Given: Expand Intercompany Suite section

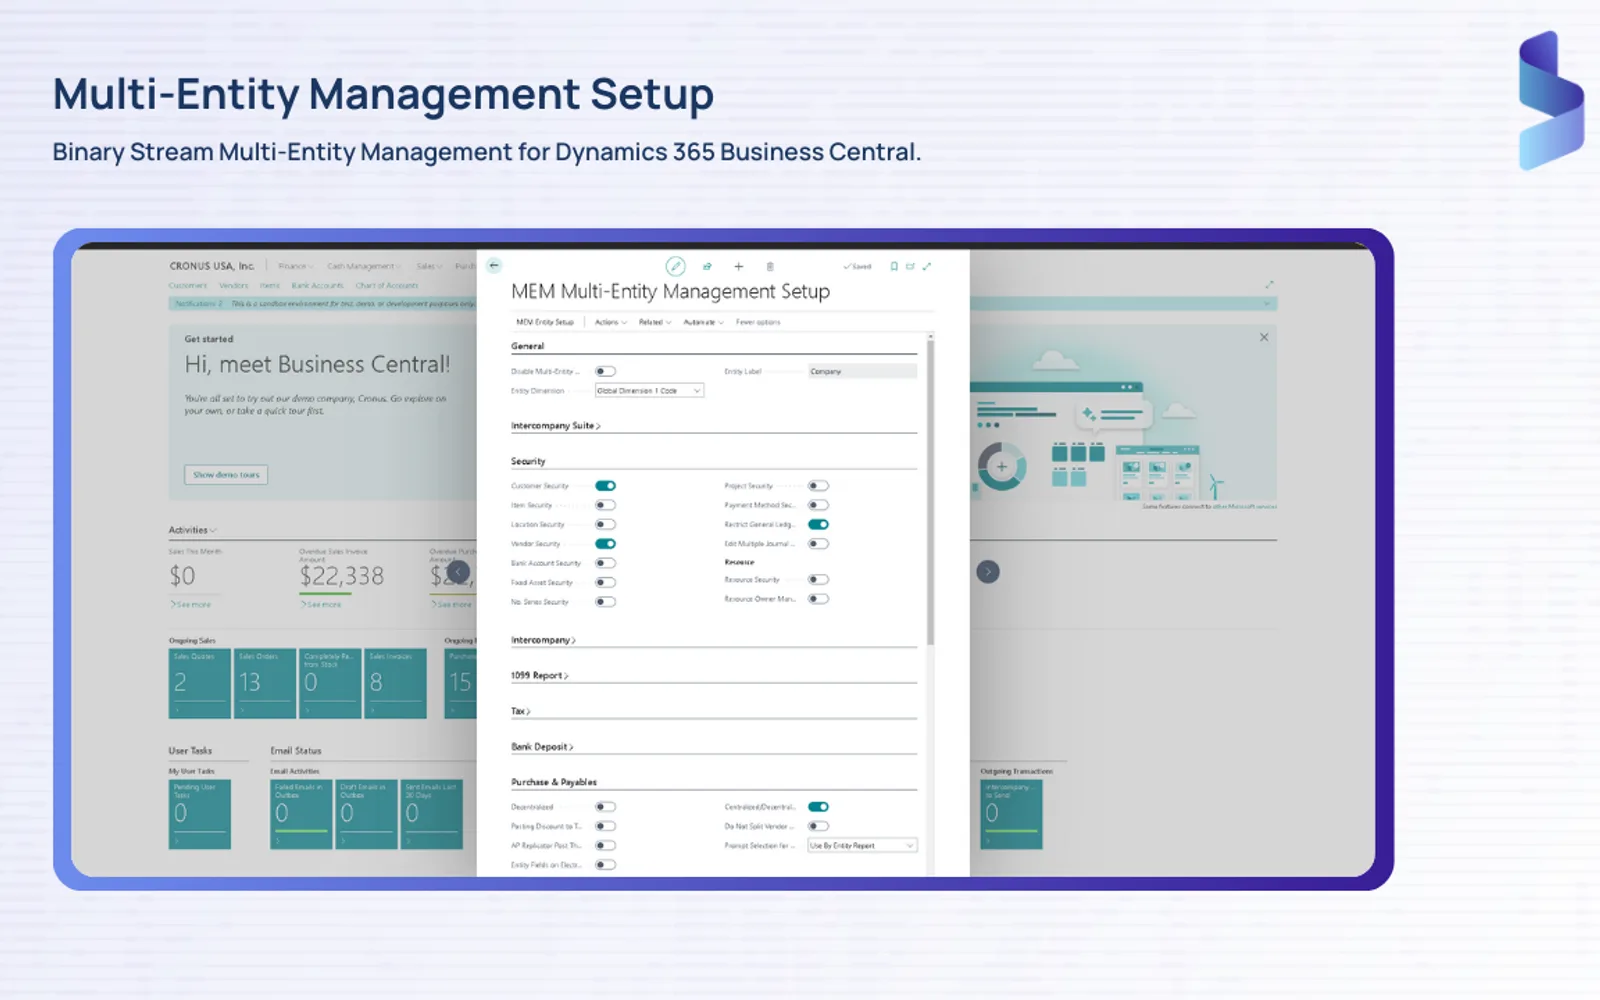Looking at the screenshot, I should coord(556,426).
